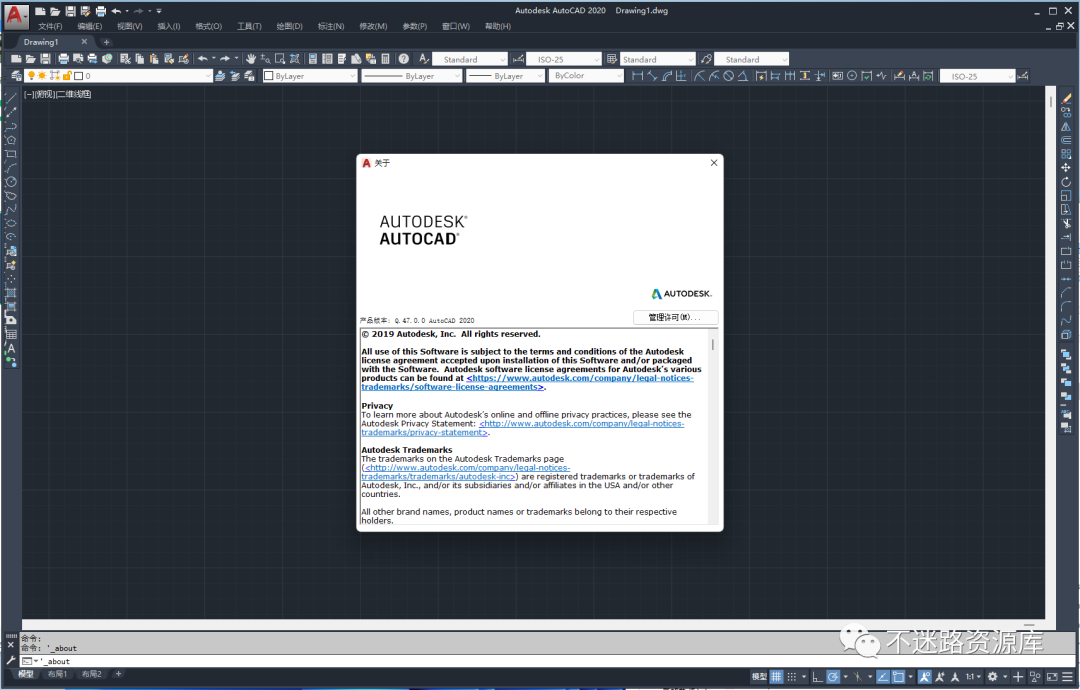The image size is (1080, 690).
Task: Select the Line tool in draw toolbar
Action: (10, 98)
